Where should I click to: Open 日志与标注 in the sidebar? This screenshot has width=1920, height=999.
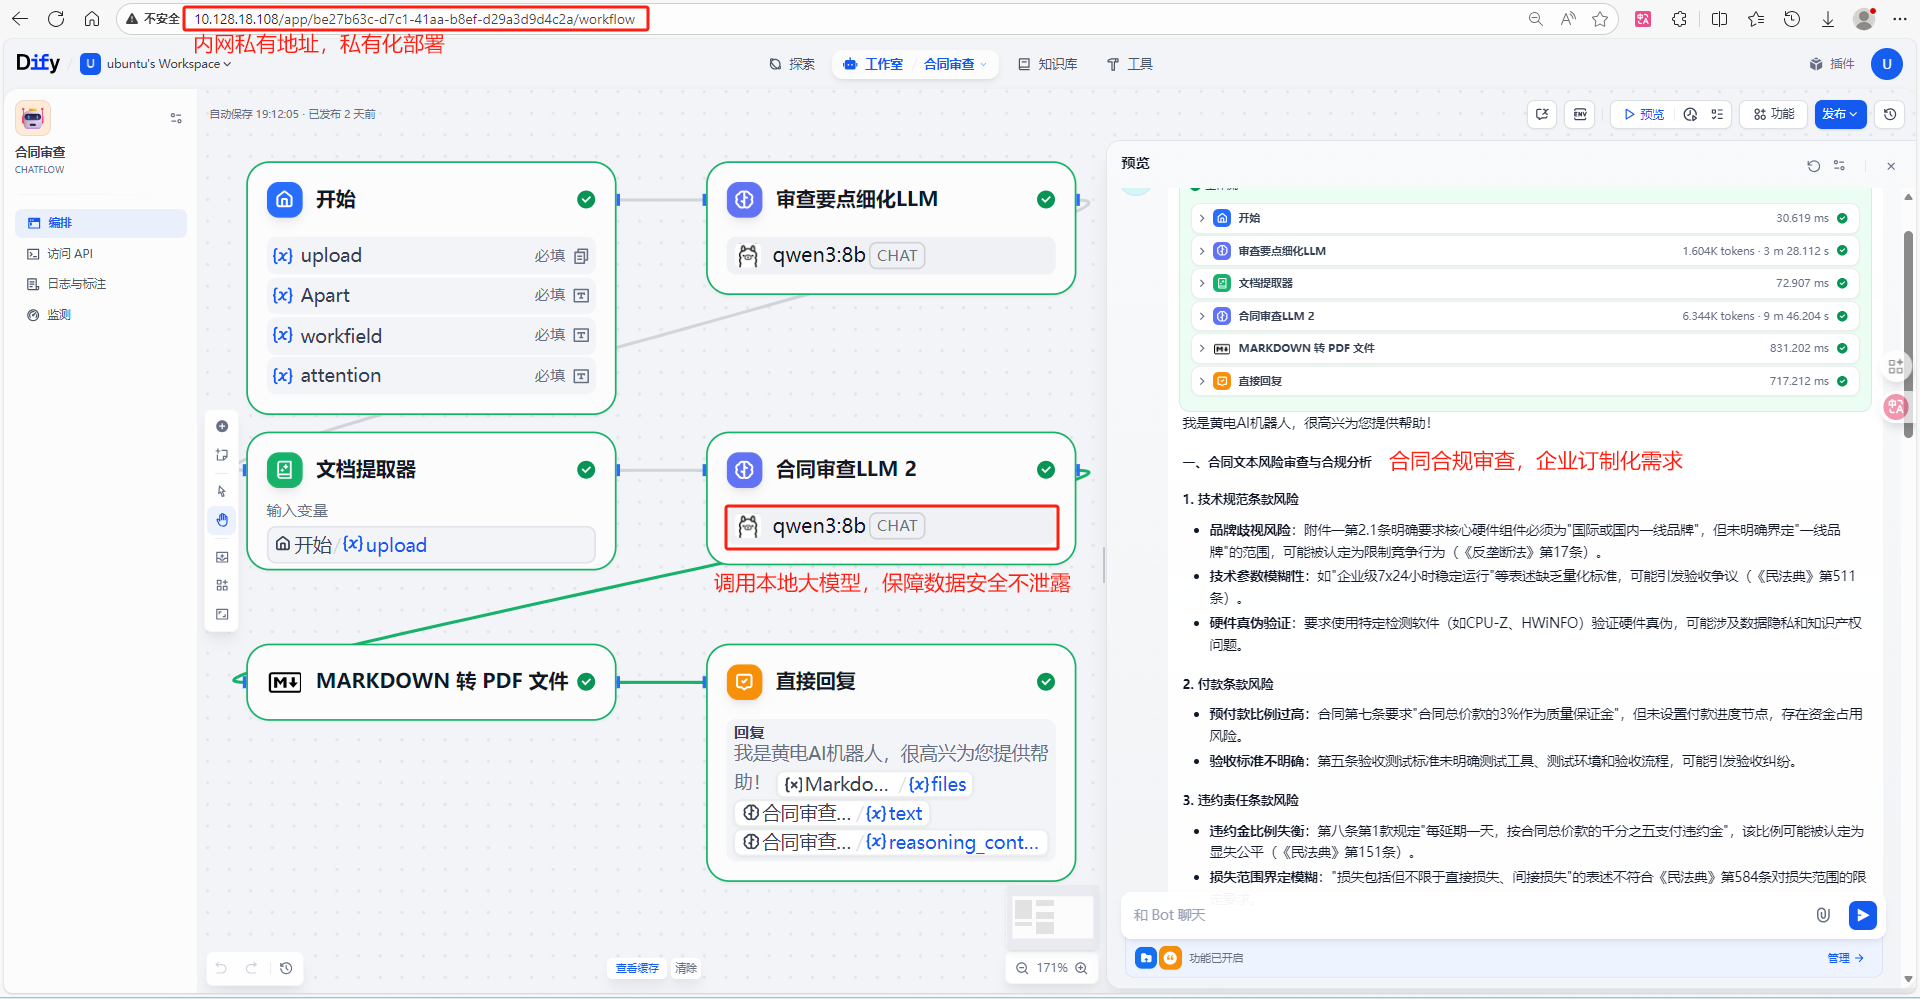coord(76,284)
